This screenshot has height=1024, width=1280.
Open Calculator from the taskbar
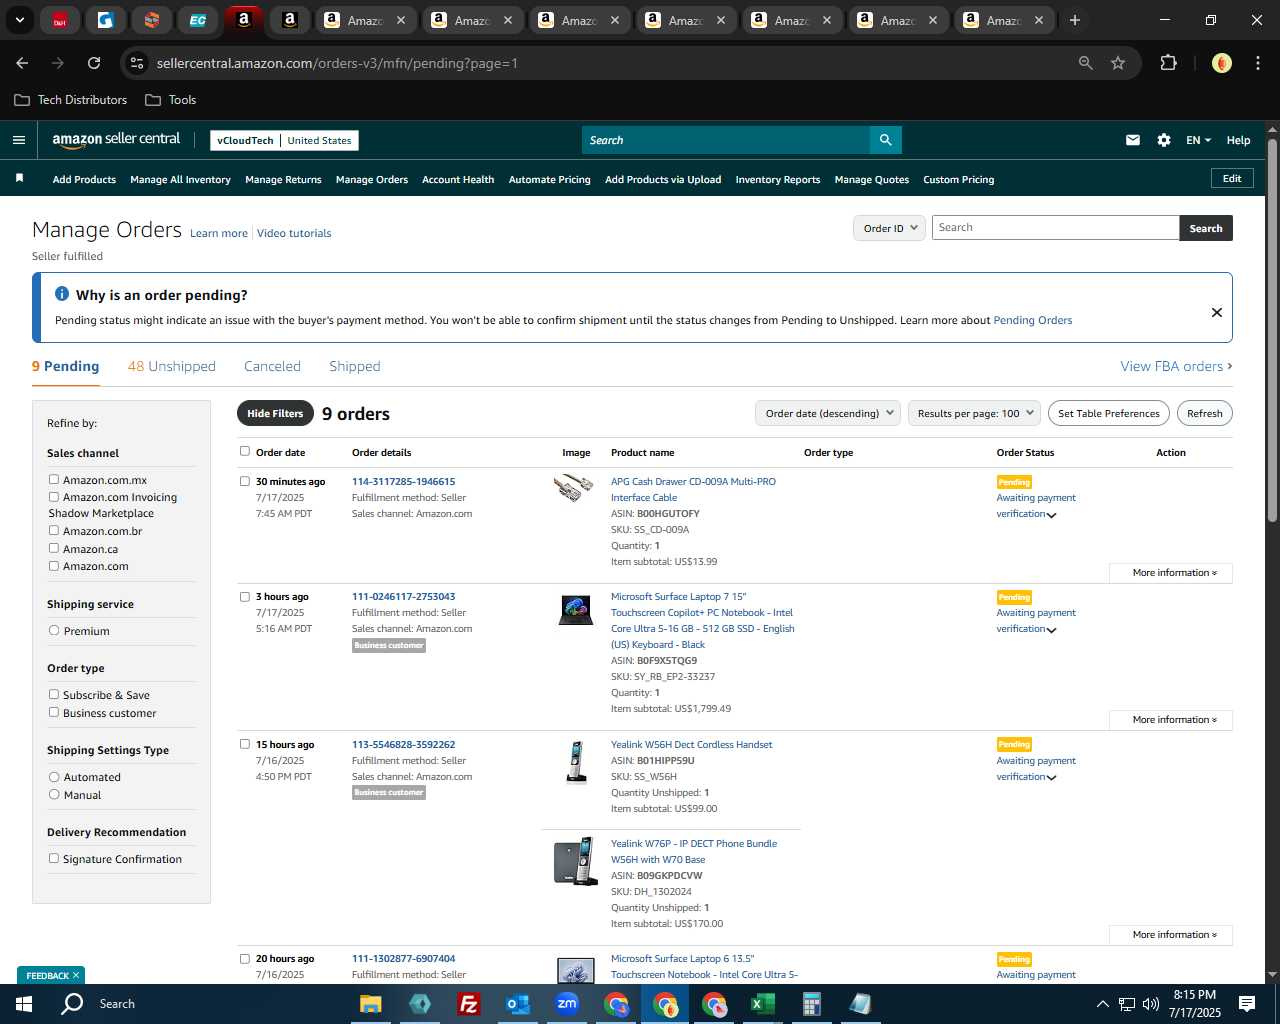[811, 1004]
